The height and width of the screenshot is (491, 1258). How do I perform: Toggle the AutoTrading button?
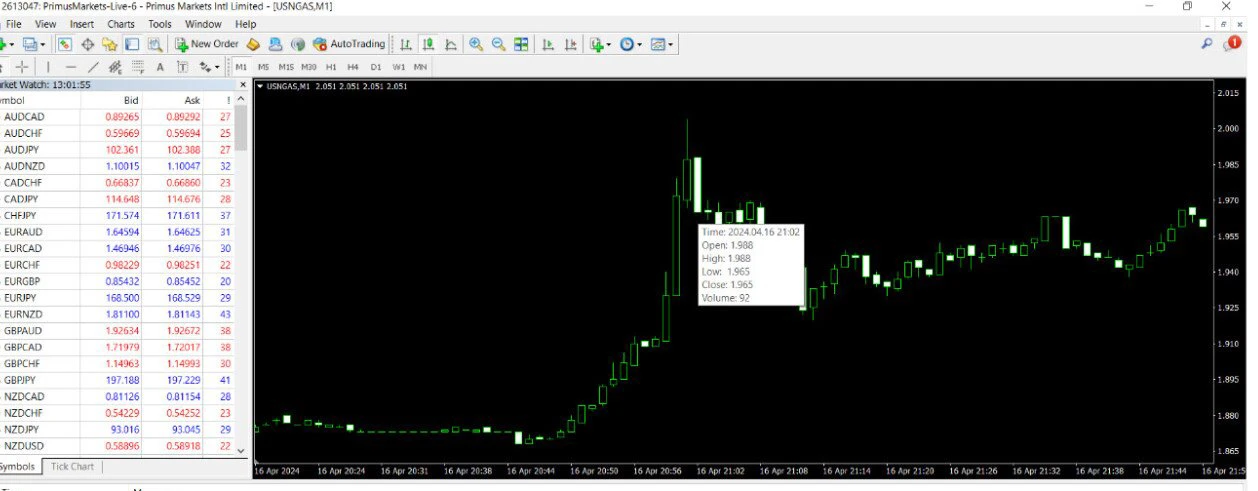(x=349, y=44)
